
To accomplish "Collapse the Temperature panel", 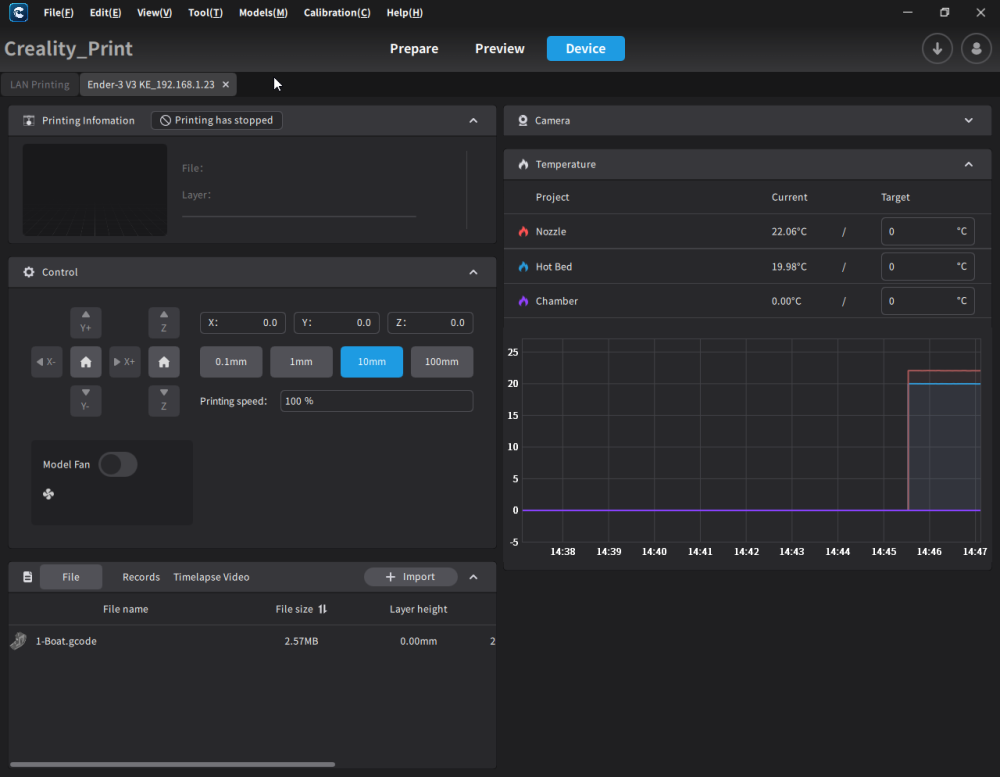I will point(968,165).
